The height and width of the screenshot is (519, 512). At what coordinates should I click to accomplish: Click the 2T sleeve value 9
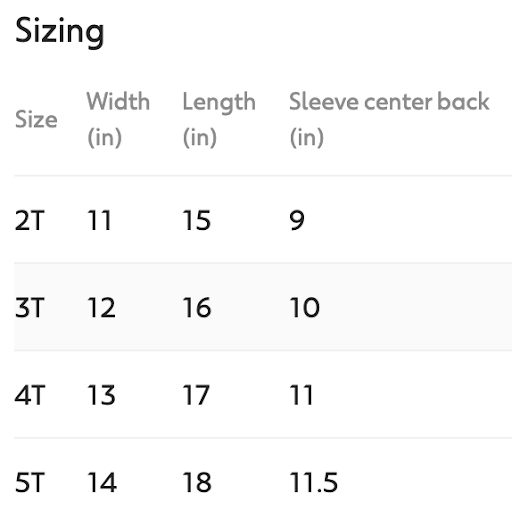(297, 220)
